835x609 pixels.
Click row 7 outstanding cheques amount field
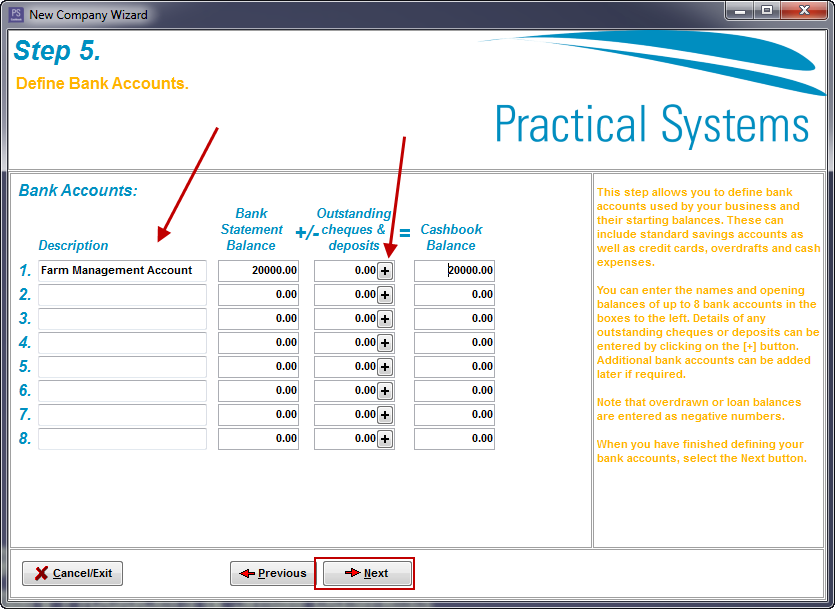[x=346, y=415]
